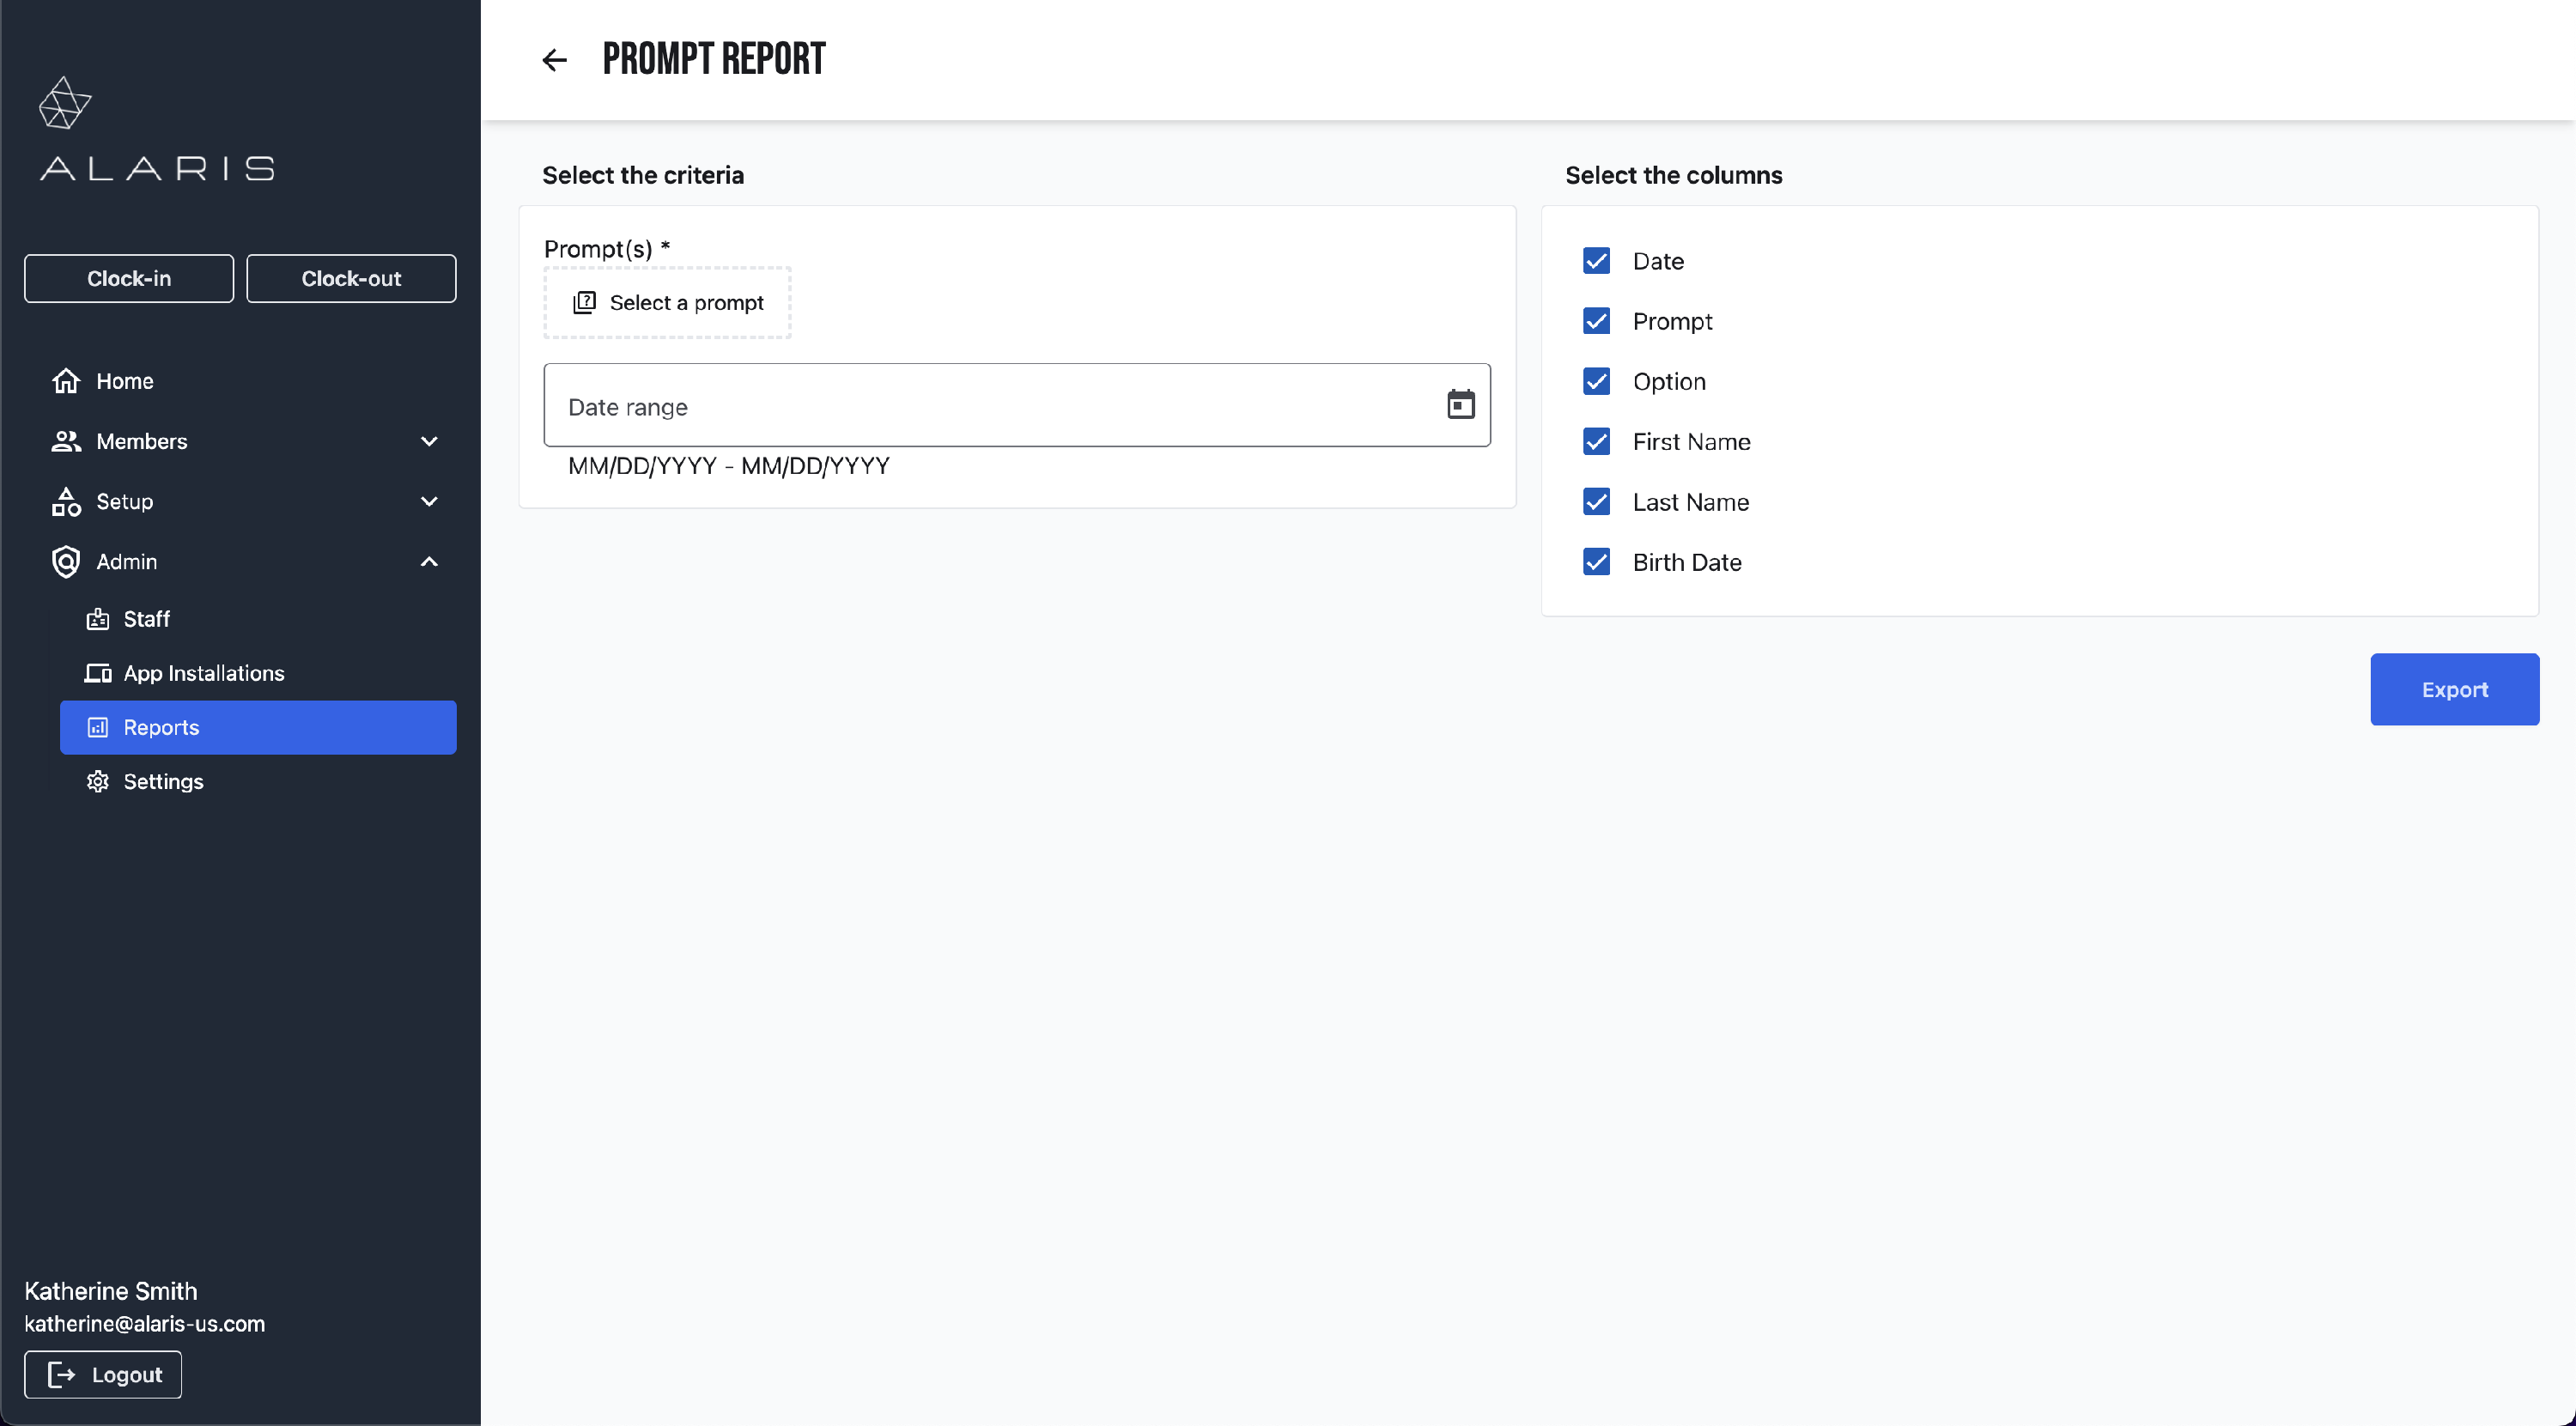Uncheck the Option column checkbox
This screenshot has width=2576, height=1426.
point(1596,381)
